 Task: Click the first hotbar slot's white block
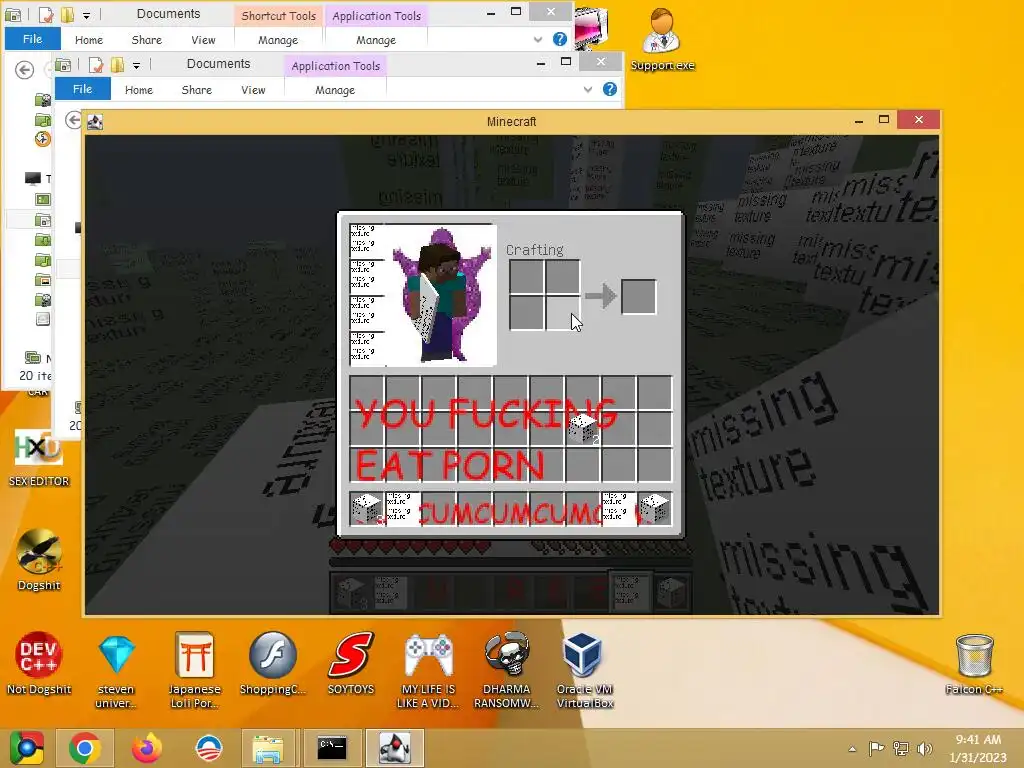point(367,509)
